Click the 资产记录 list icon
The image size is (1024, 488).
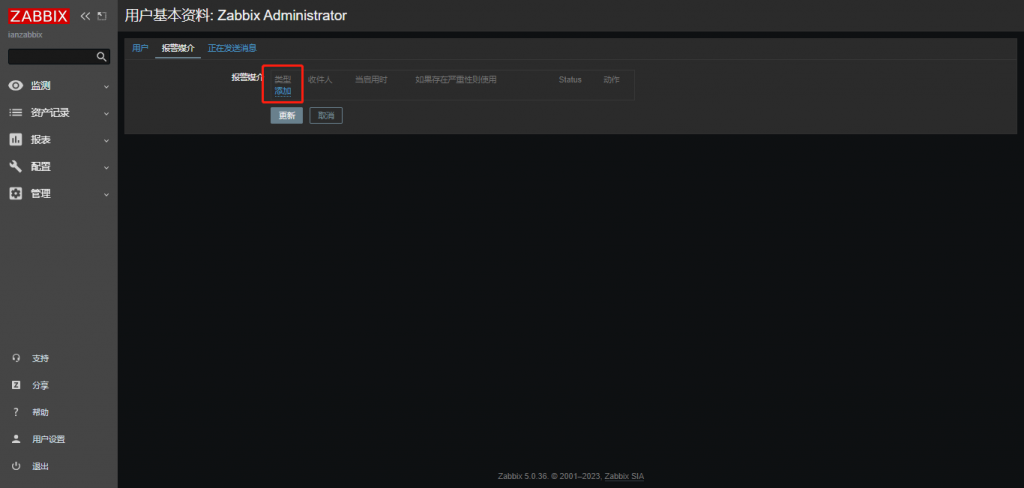(16, 112)
